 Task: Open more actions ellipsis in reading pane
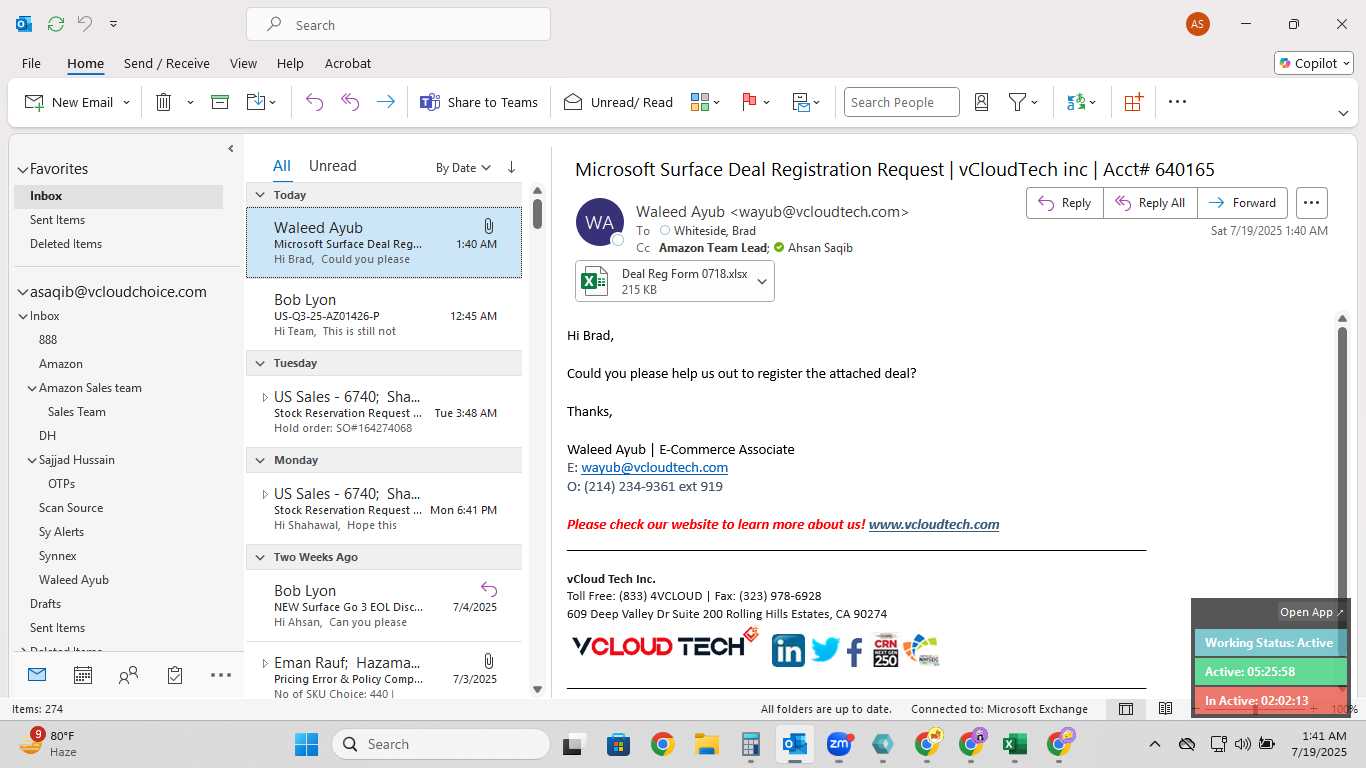[1312, 203]
